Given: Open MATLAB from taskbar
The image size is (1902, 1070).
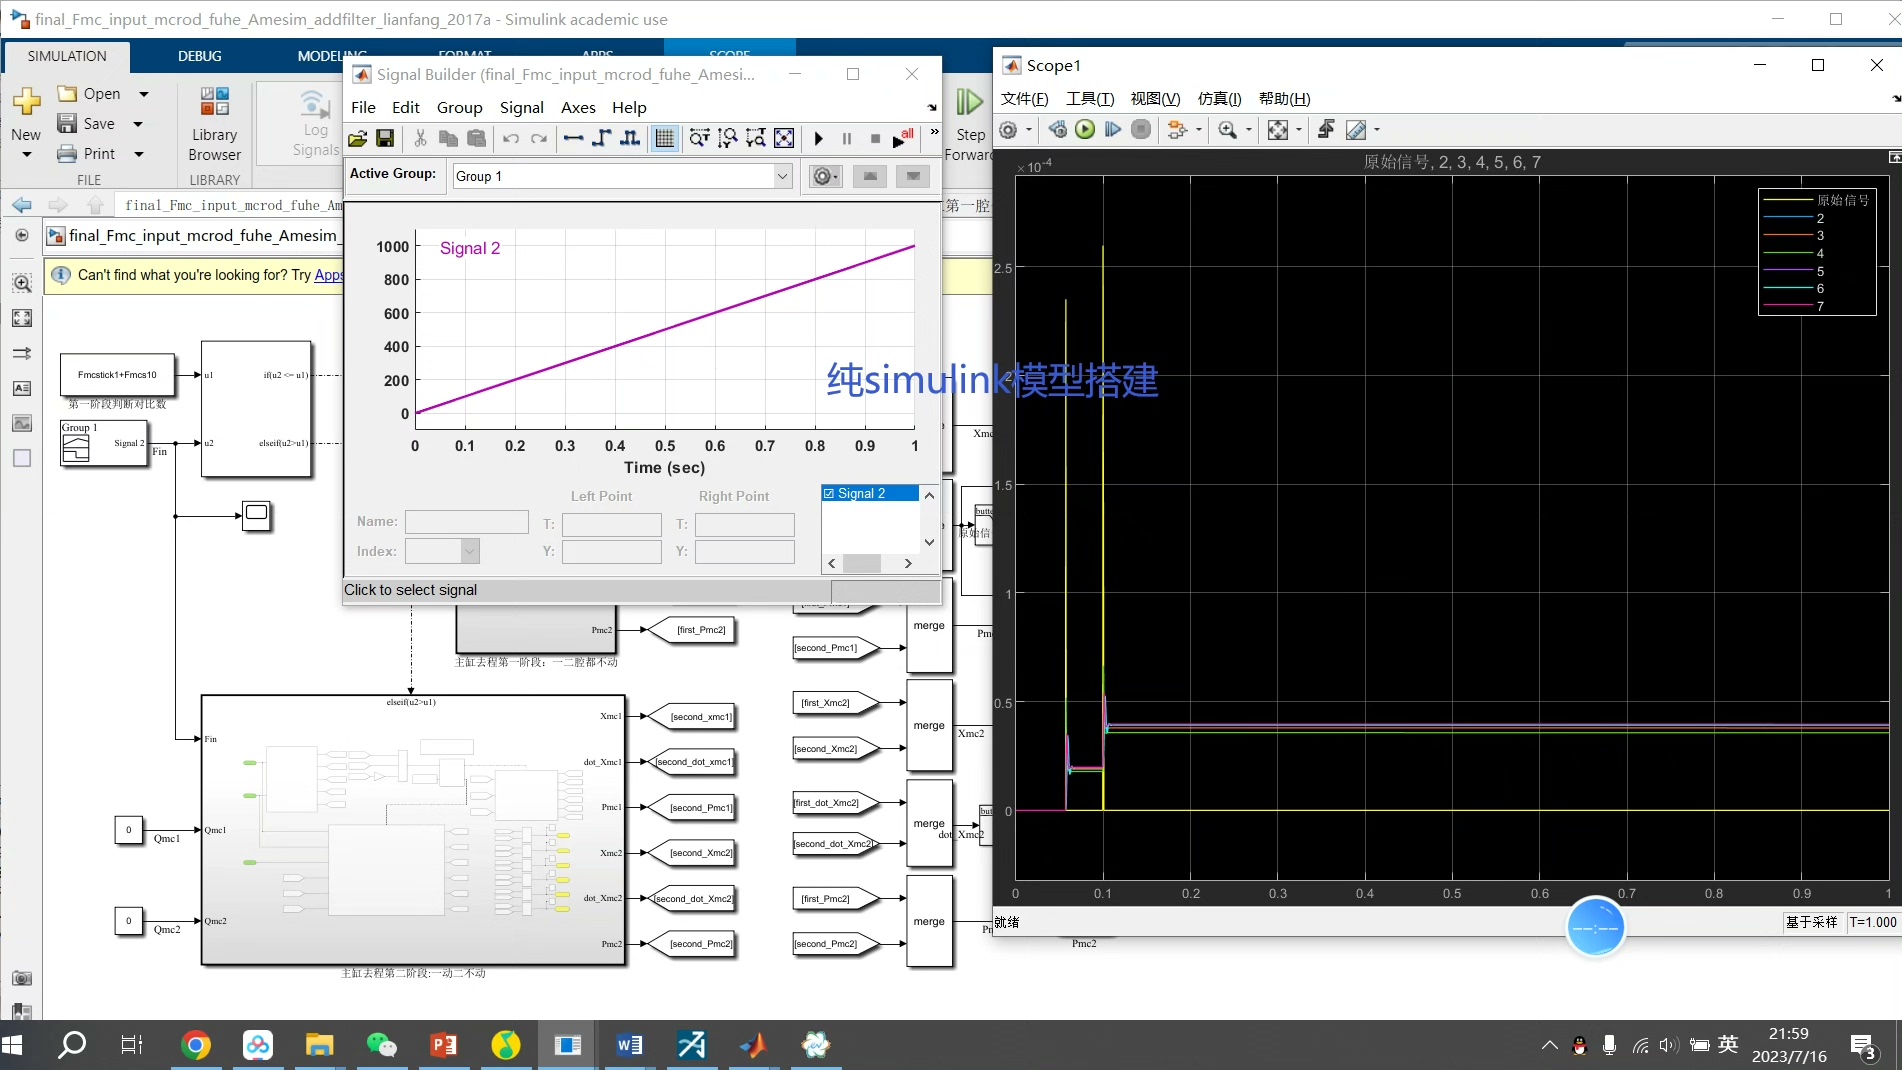Looking at the screenshot, I should [x=754, y=1045].
